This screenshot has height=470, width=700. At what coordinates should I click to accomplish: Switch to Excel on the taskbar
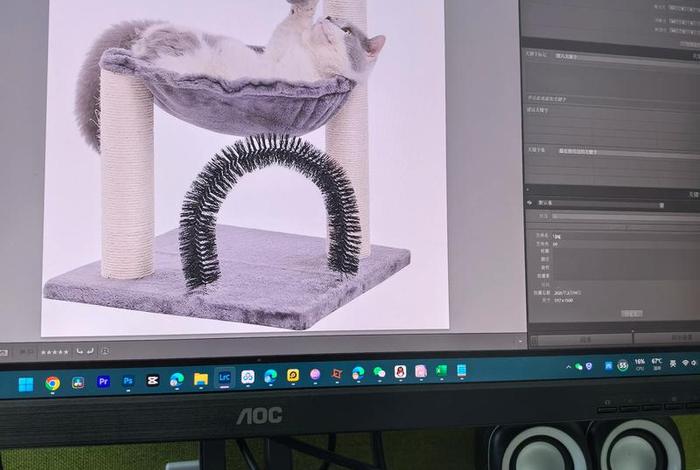[441, 370]
